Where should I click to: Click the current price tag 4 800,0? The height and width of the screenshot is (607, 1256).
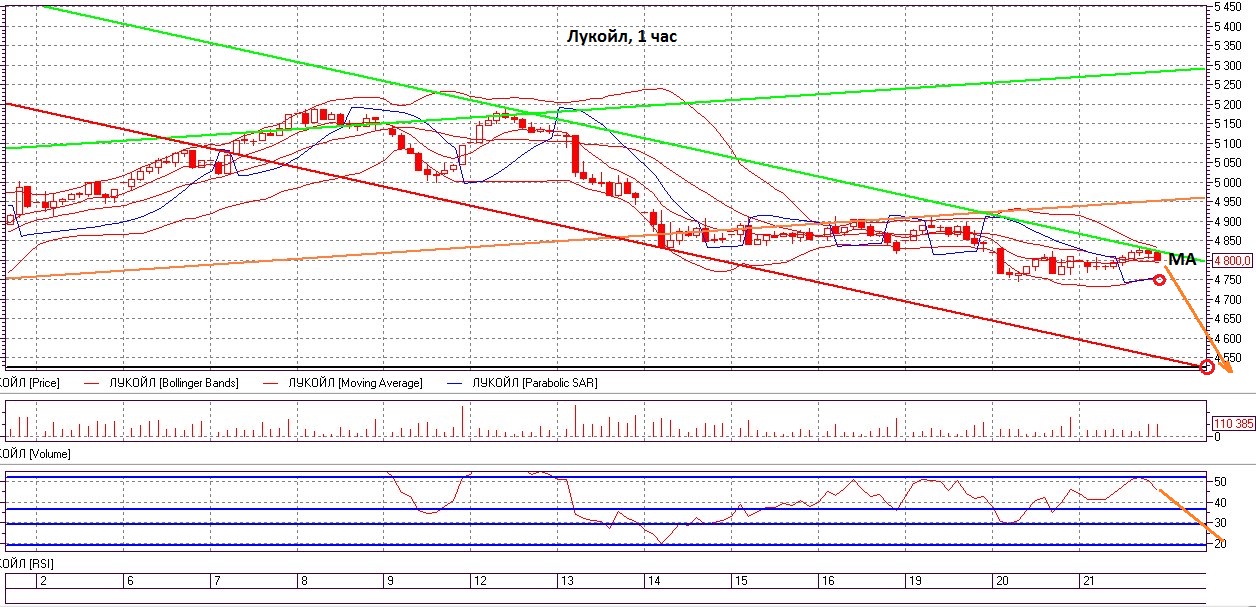tap(1233, 260)
